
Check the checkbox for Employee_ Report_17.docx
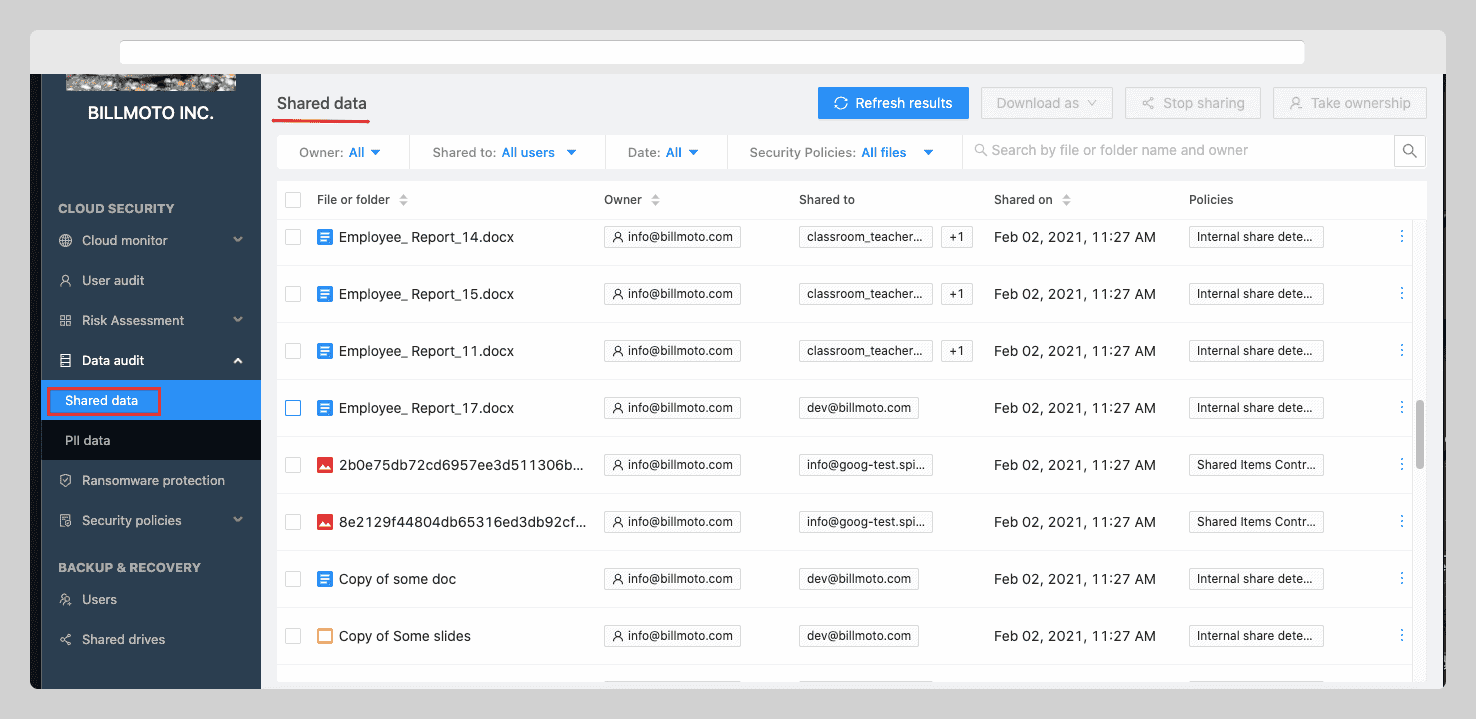(293, 407)
